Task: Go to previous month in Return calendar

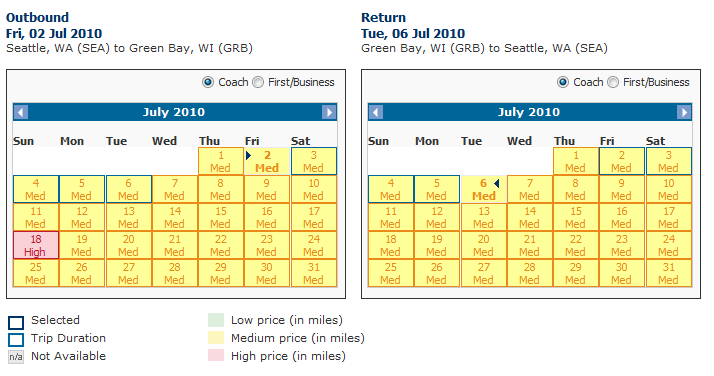Action: click(x=376, y=112)
